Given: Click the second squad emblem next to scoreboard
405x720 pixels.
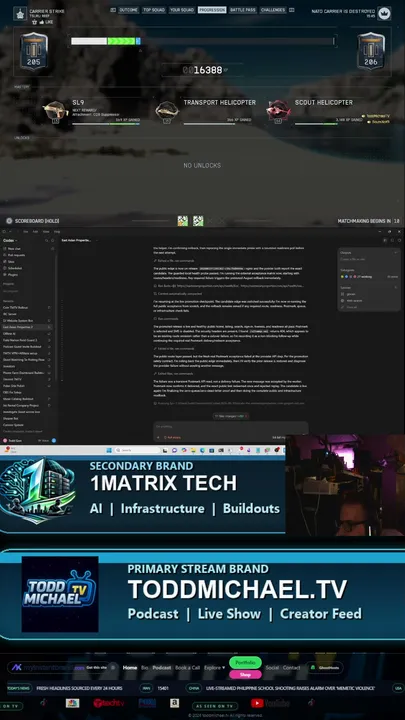Looking at the screenshot, I should tap(198, 221).
